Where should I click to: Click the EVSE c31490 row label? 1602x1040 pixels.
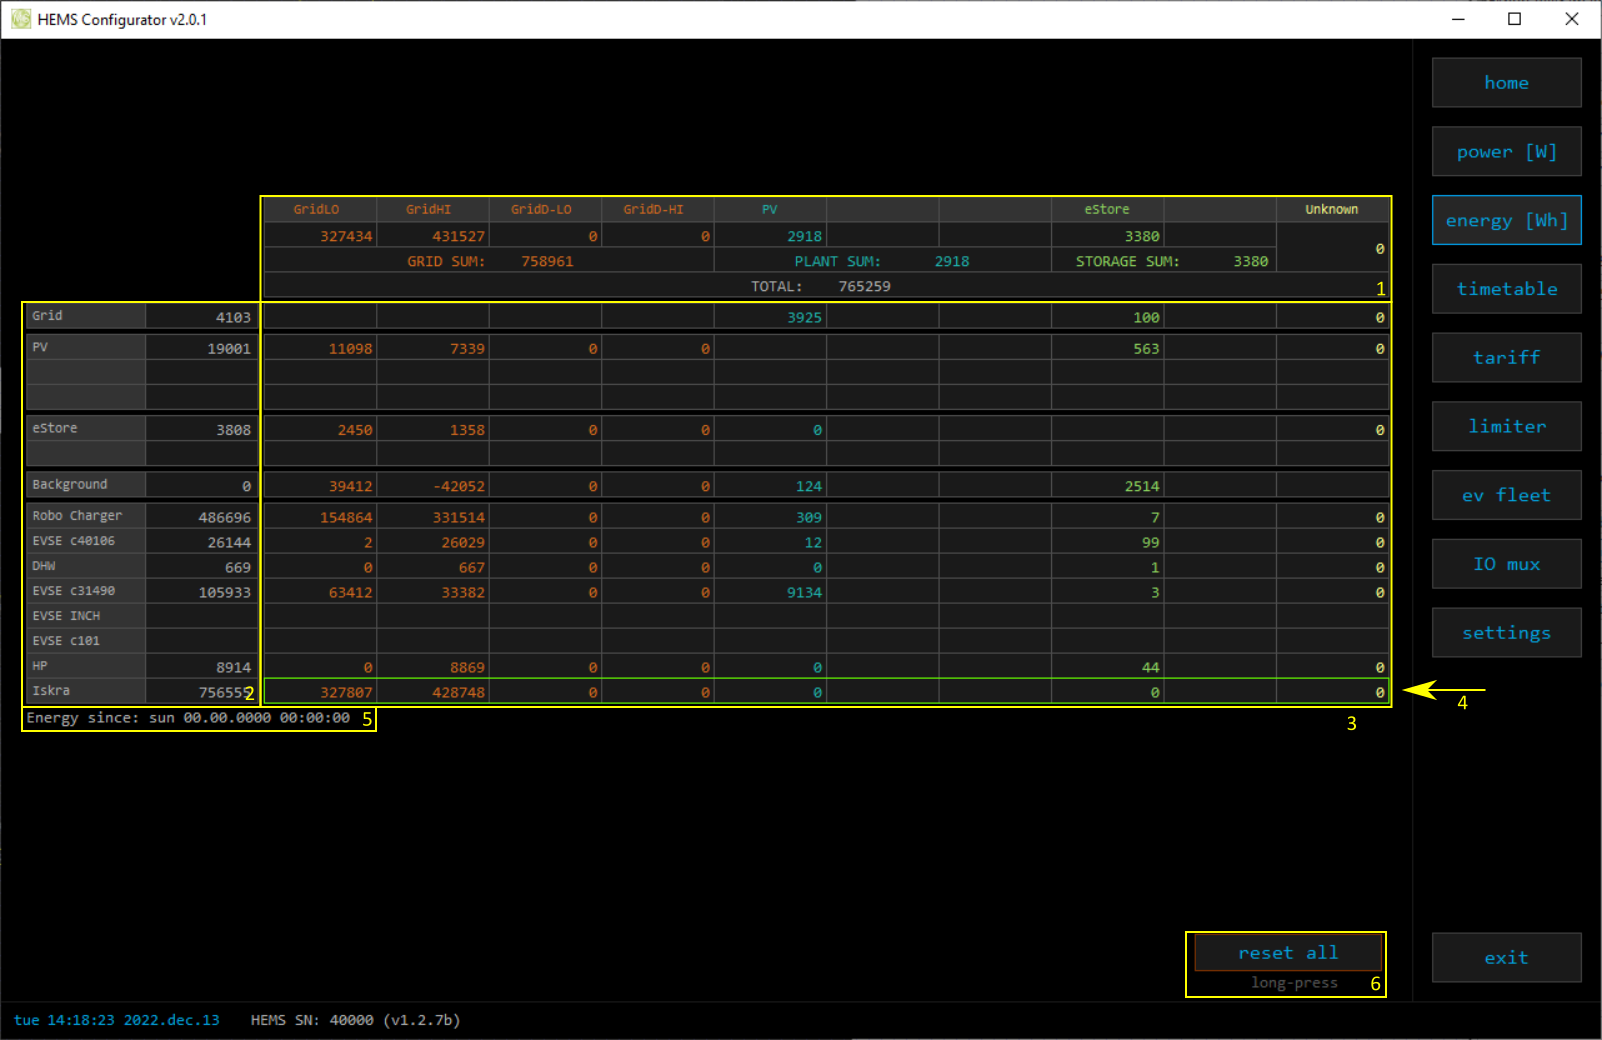coord(74,591)
